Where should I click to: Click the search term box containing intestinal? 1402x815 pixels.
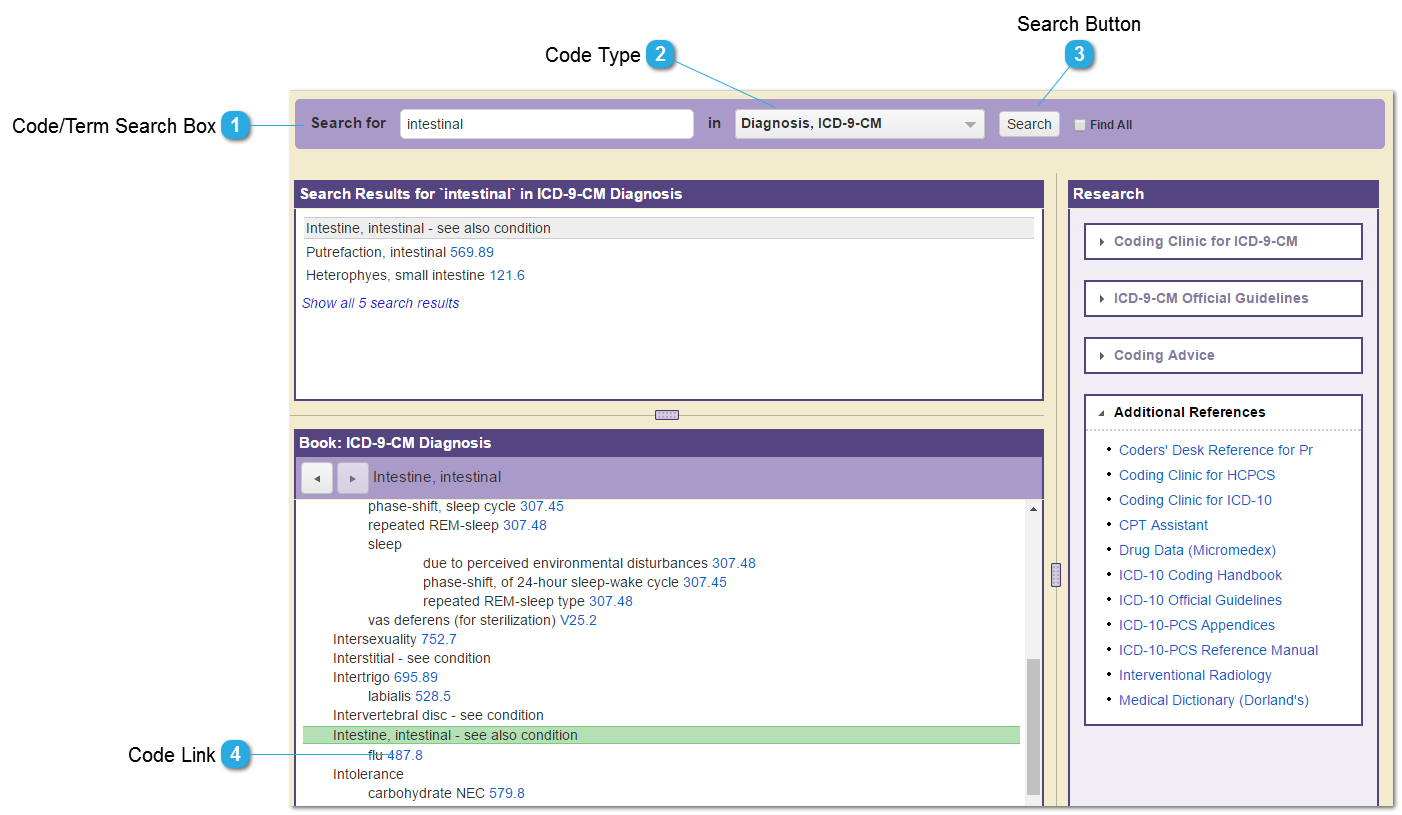(547, 124)
